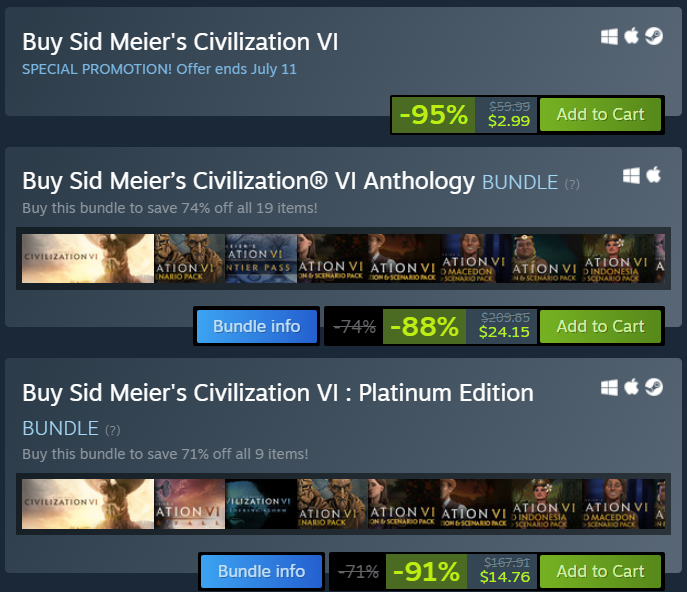Screen dimensions: 687x592
Task: Click Windows platform icon on Anthology bundle
Action: pyautogui.click(x=631, y=175)
